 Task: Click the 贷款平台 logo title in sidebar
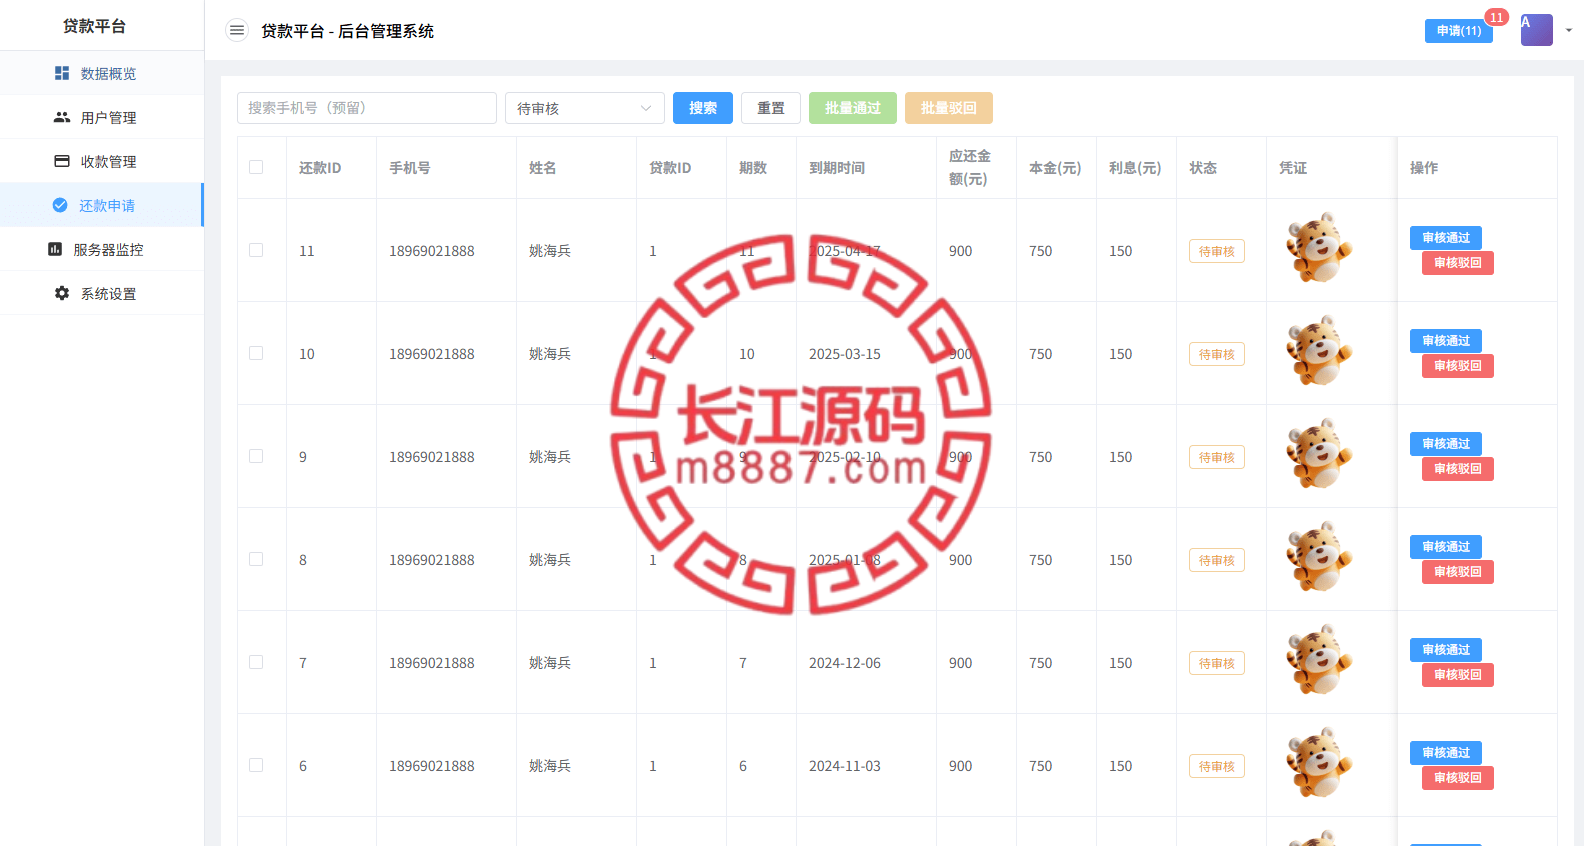click(94, 26)
